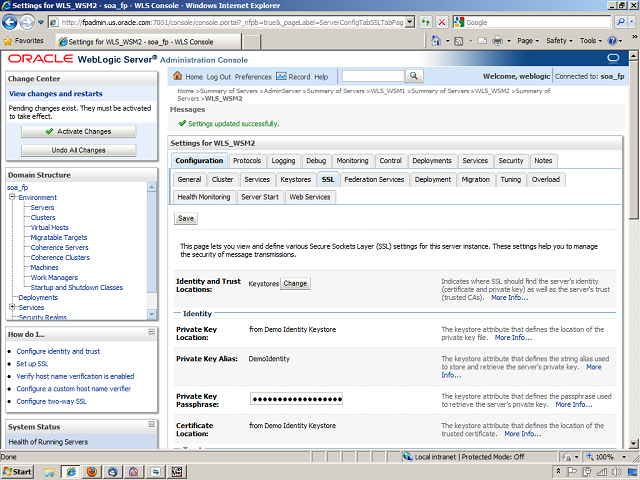Click the Private Key Passphrase field
Viewport: 640px width, 480px height.
coord(295,398)
